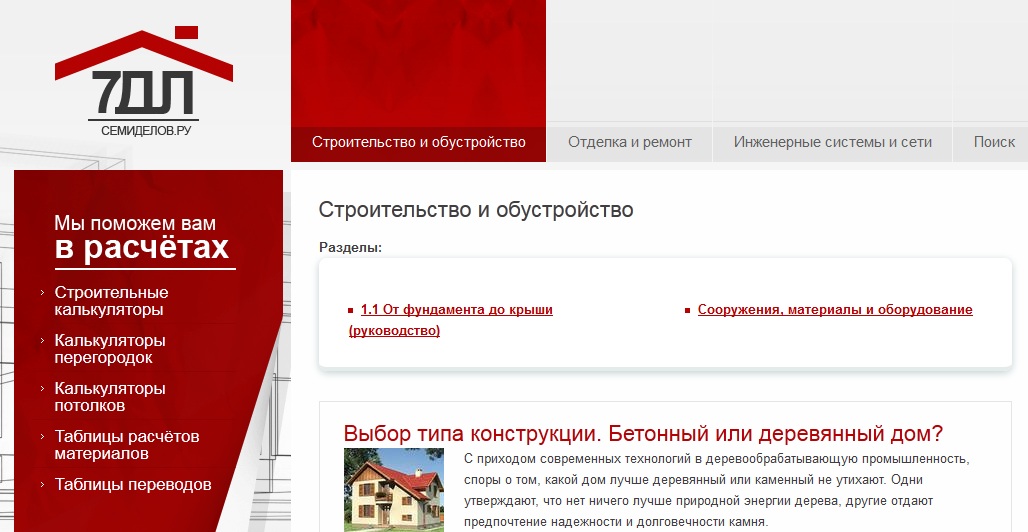Click red bullet before 1.1 От фундамента
1028x532 pixels.
point(351,311)
